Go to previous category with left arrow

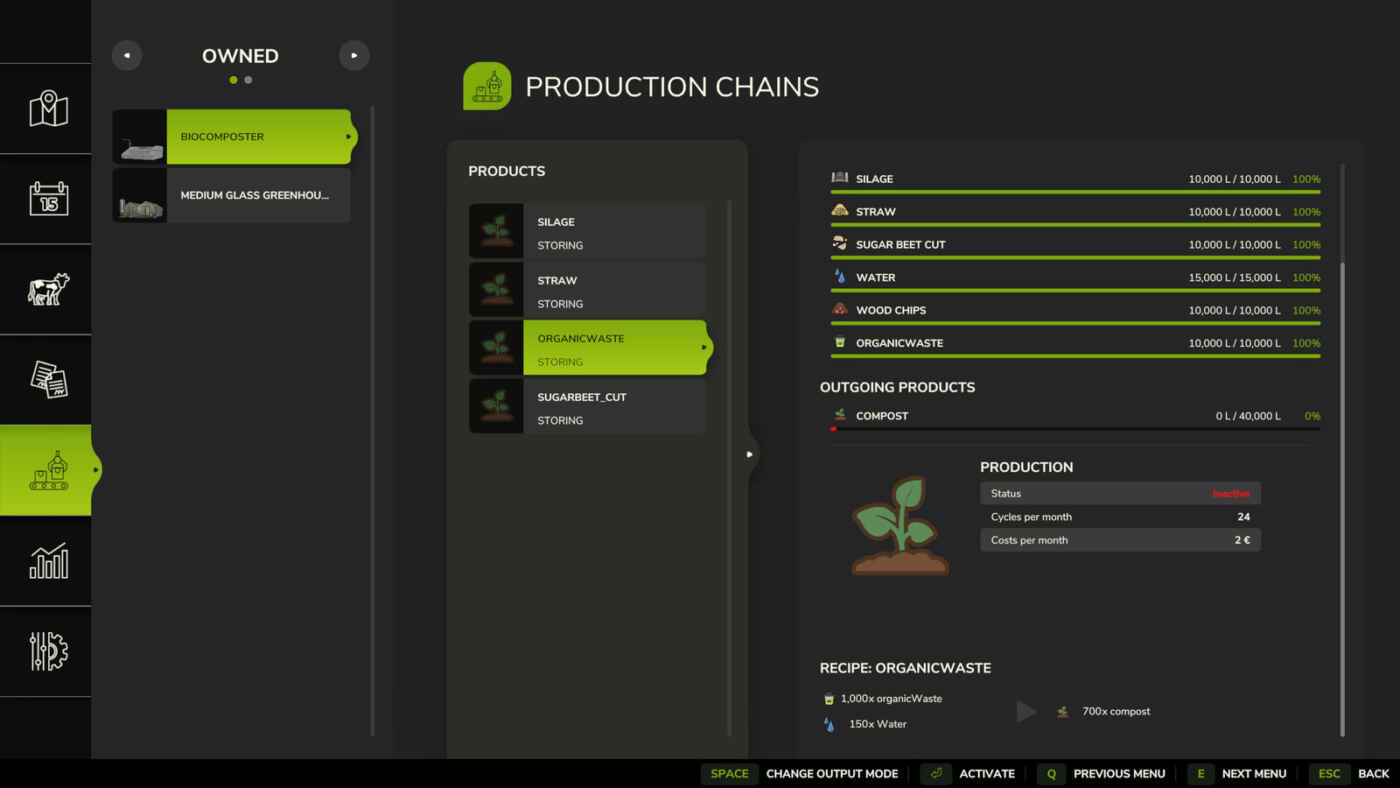(127, 56)
